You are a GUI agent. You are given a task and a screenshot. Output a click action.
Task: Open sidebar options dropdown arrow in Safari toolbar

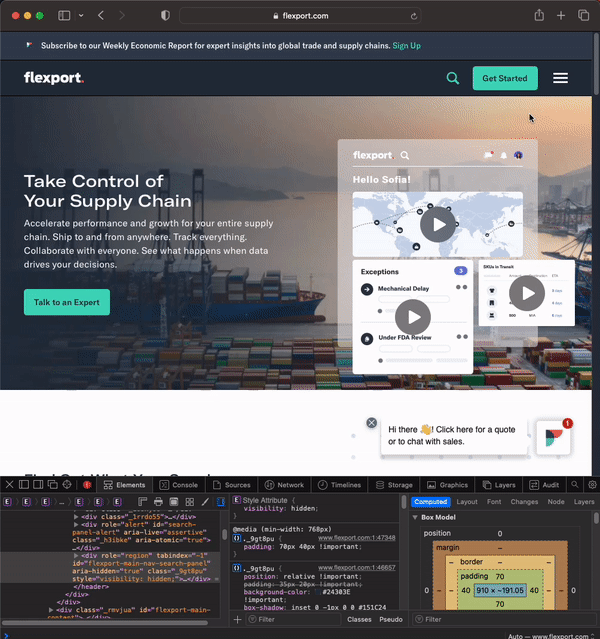click(81, 16)
